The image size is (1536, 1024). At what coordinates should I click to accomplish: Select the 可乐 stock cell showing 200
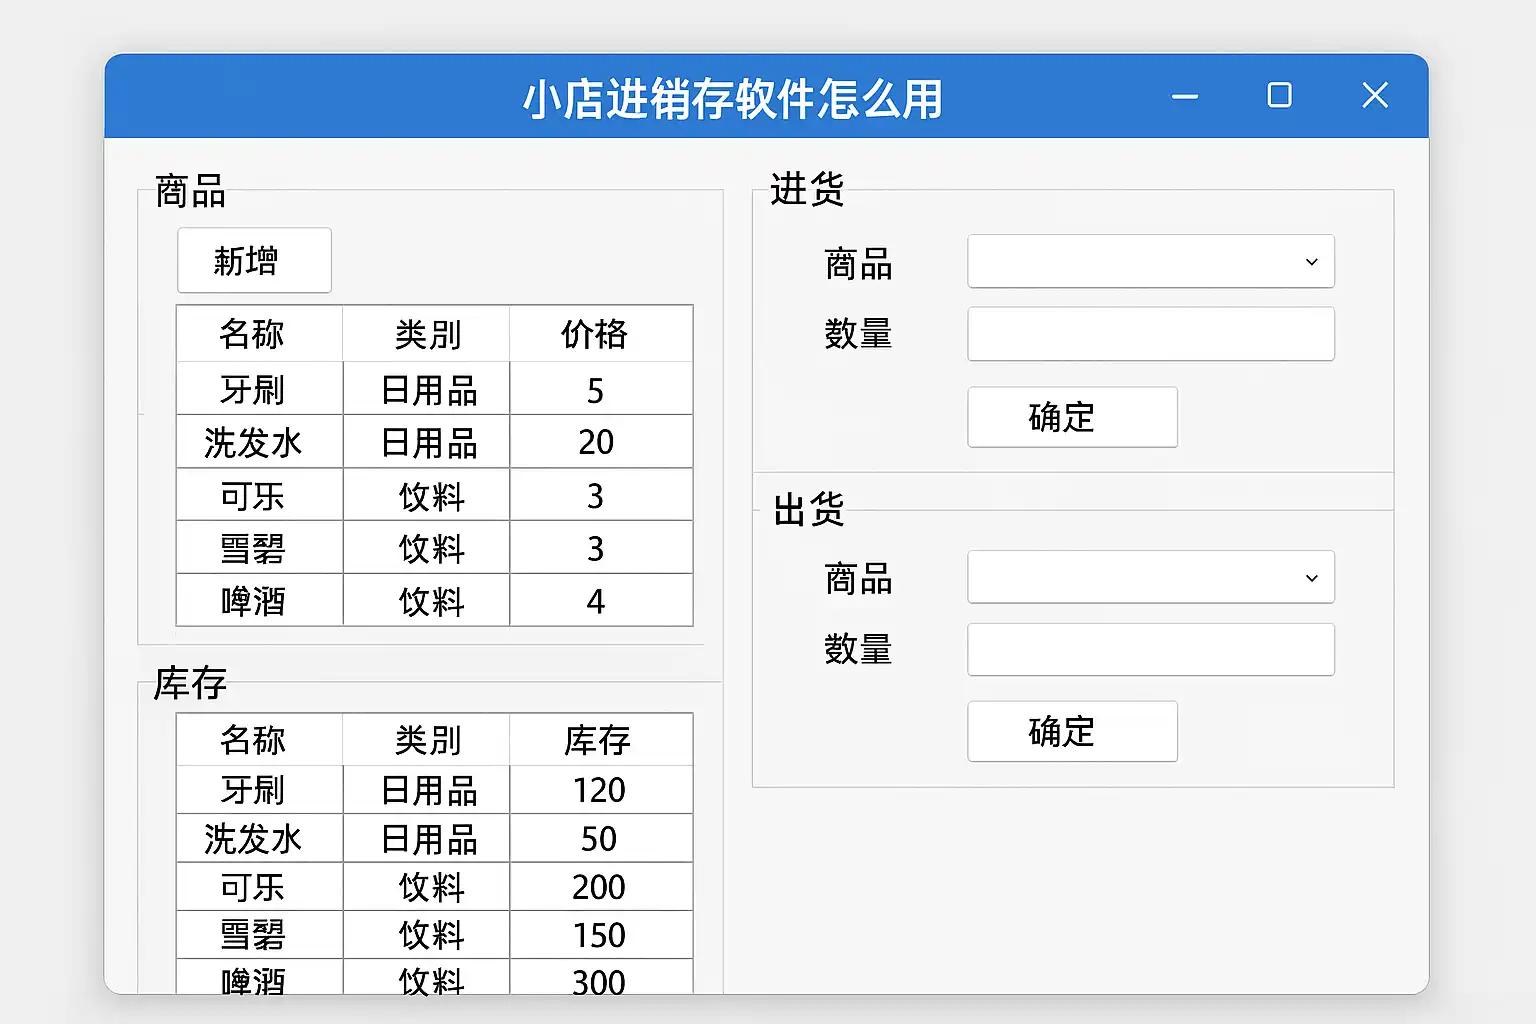[x=598, y=887]
